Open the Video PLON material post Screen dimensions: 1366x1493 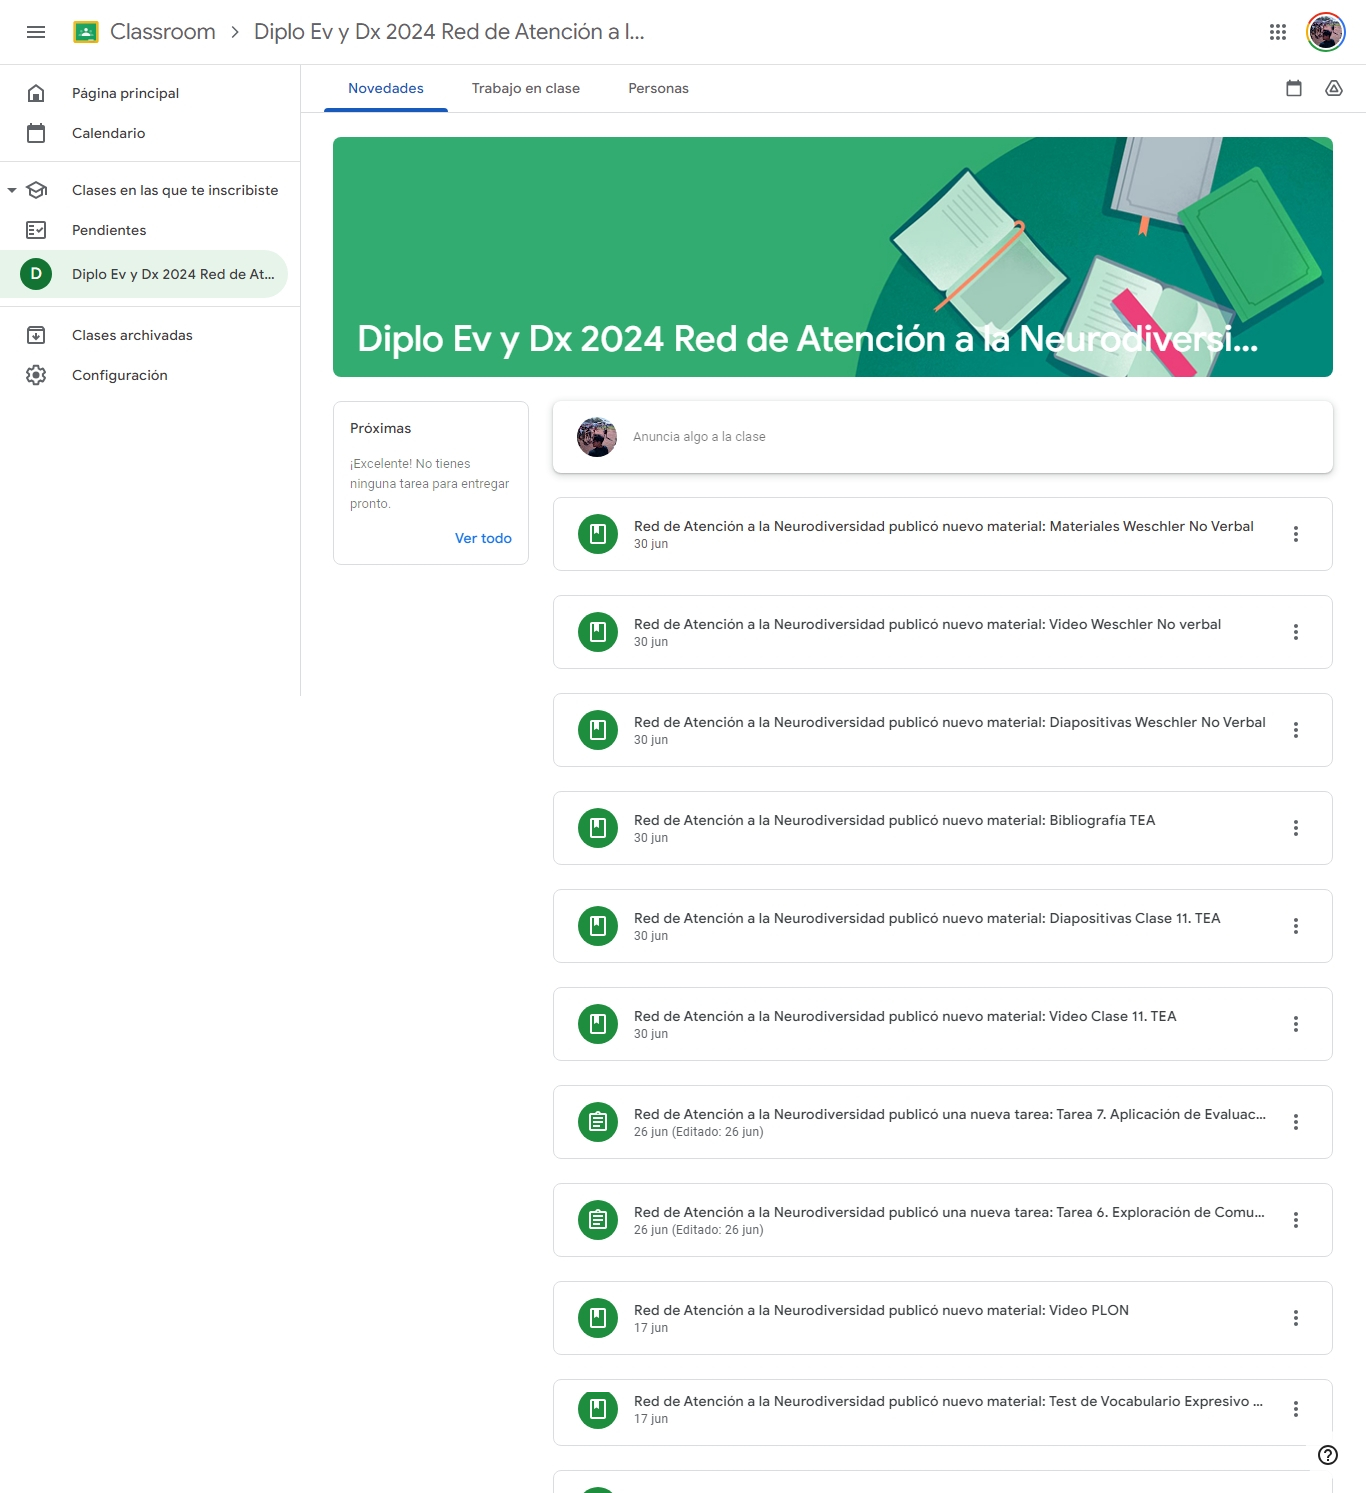pos(942,1318)
